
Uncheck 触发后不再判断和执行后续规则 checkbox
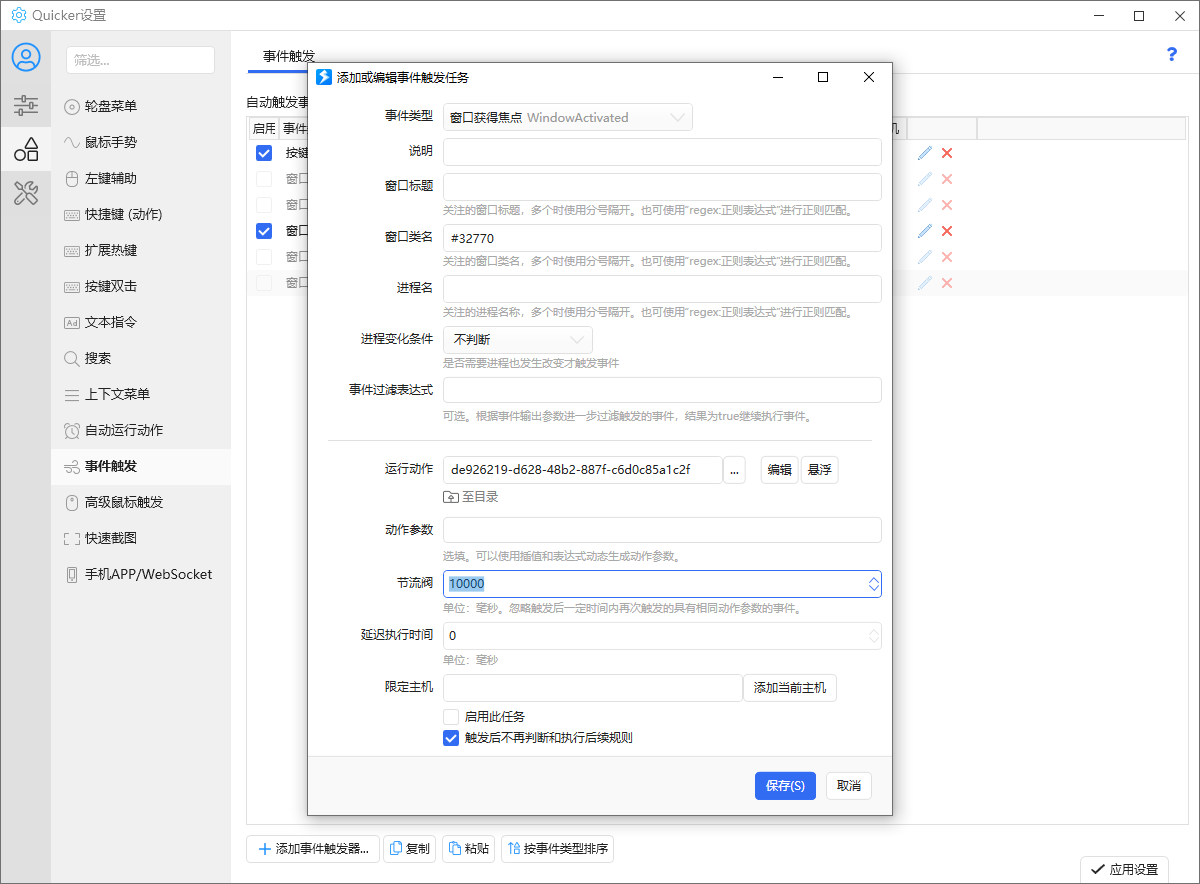pos(451,738)
